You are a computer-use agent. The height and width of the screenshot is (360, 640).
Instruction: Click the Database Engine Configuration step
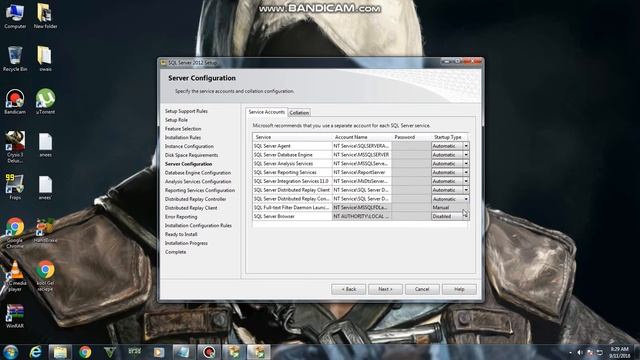point(198,173)
